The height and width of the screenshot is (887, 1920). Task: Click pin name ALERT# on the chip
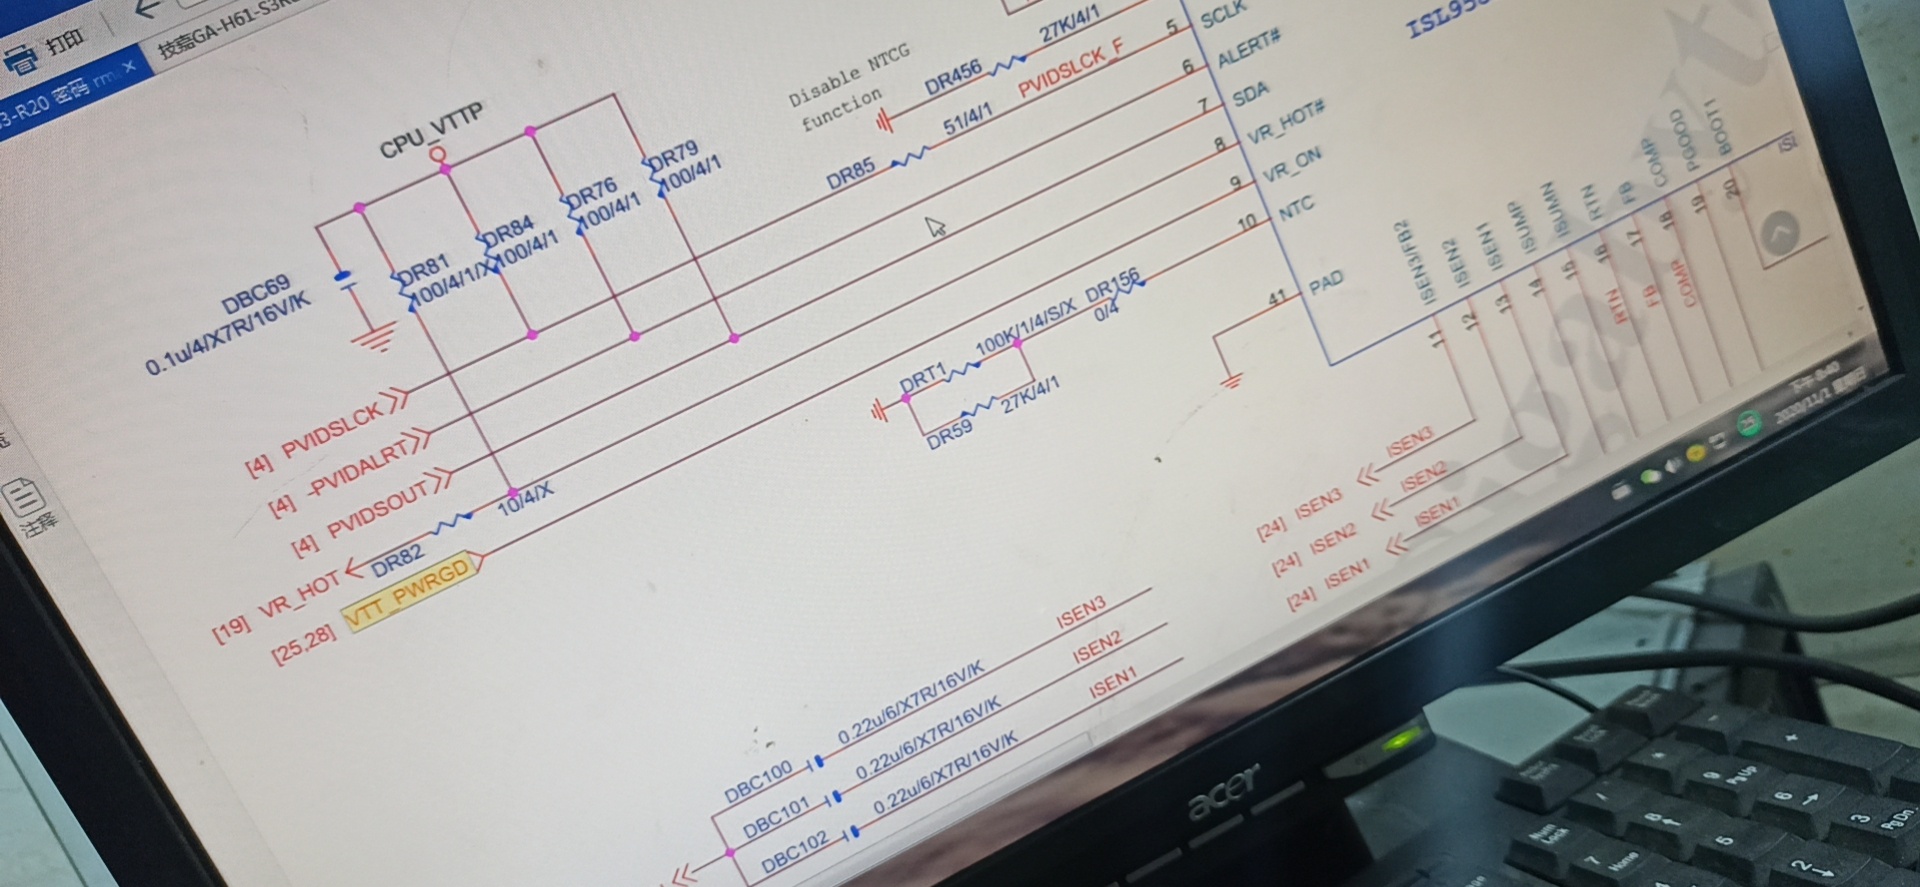tap(1249, 47)
